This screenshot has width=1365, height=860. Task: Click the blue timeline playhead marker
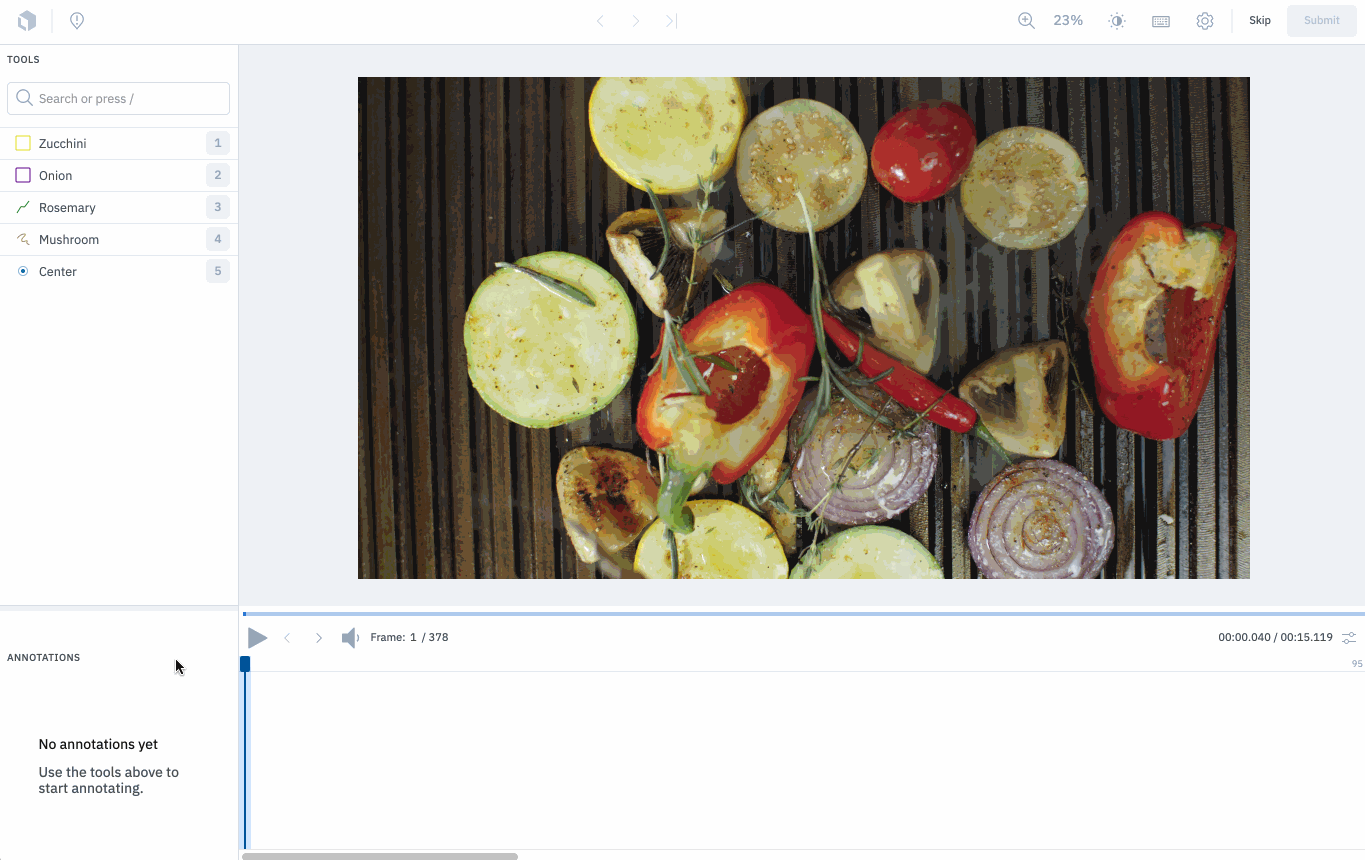(245, 664)
